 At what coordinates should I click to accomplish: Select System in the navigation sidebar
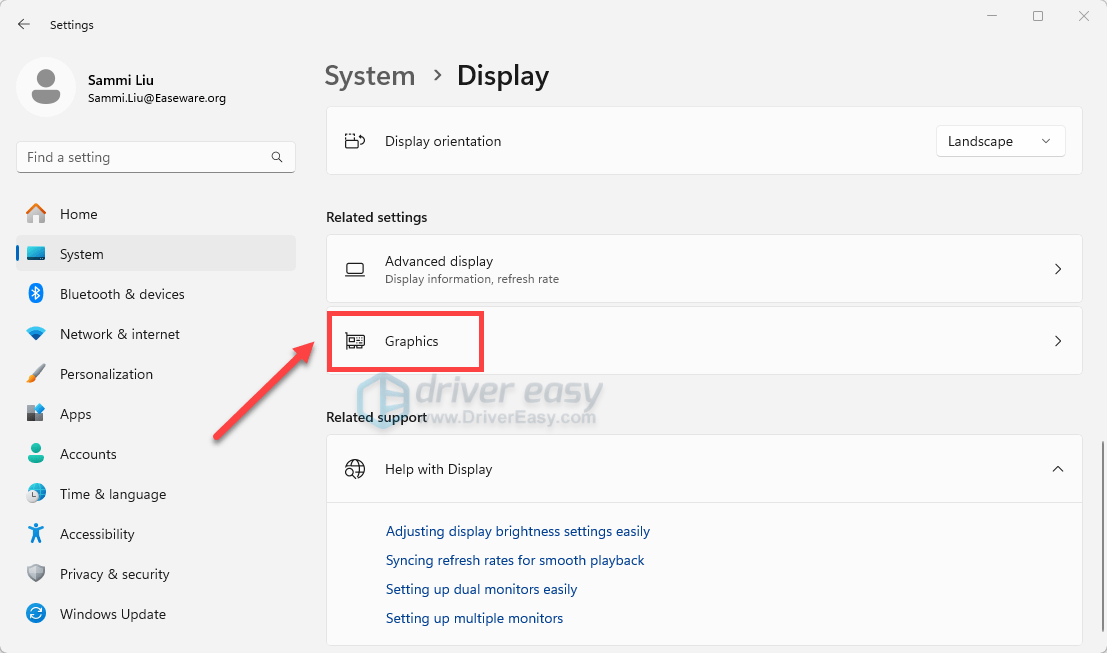[81, 254]
